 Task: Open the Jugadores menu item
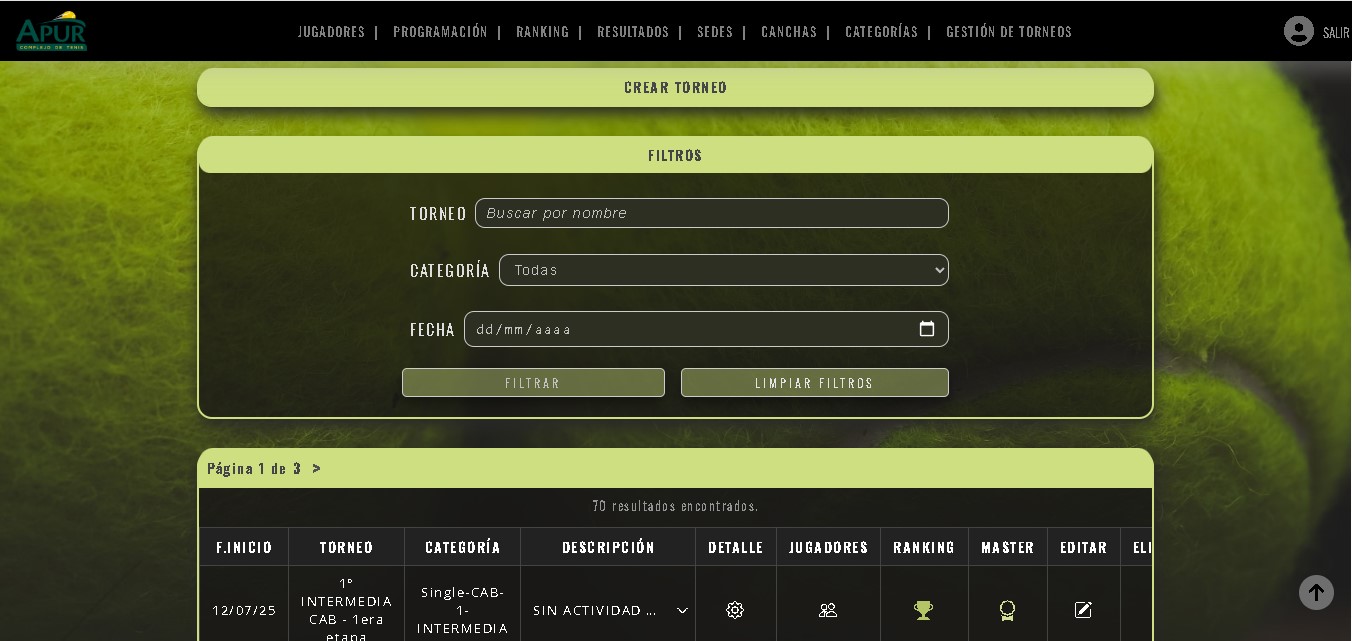[331, 32]
